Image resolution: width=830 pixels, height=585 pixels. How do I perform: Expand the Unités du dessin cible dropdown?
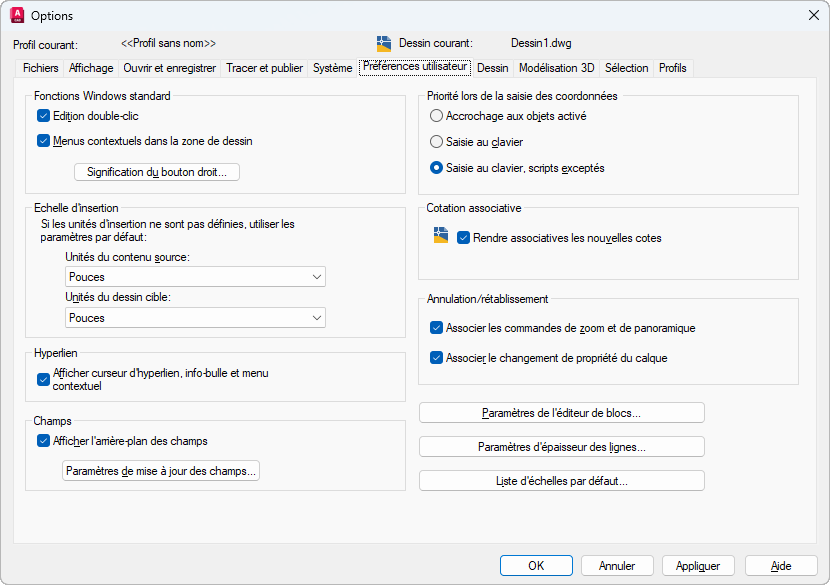click(196, 318)
